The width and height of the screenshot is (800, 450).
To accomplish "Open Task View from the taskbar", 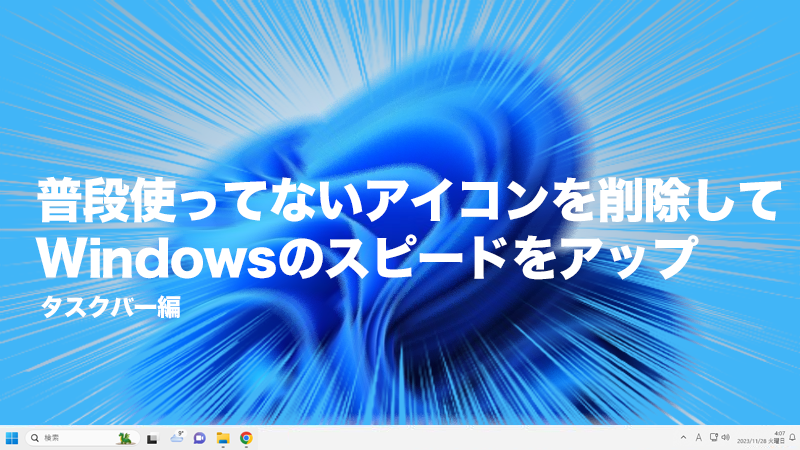I will pyautogui.click(x=152, y=438).
